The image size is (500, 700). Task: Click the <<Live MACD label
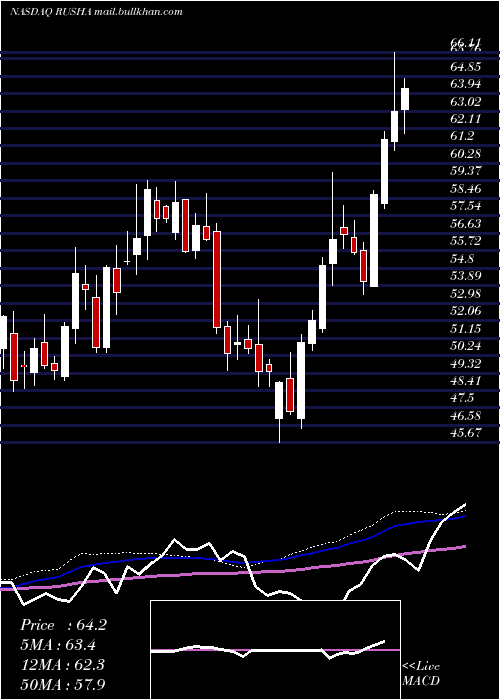tap(421, 673)
